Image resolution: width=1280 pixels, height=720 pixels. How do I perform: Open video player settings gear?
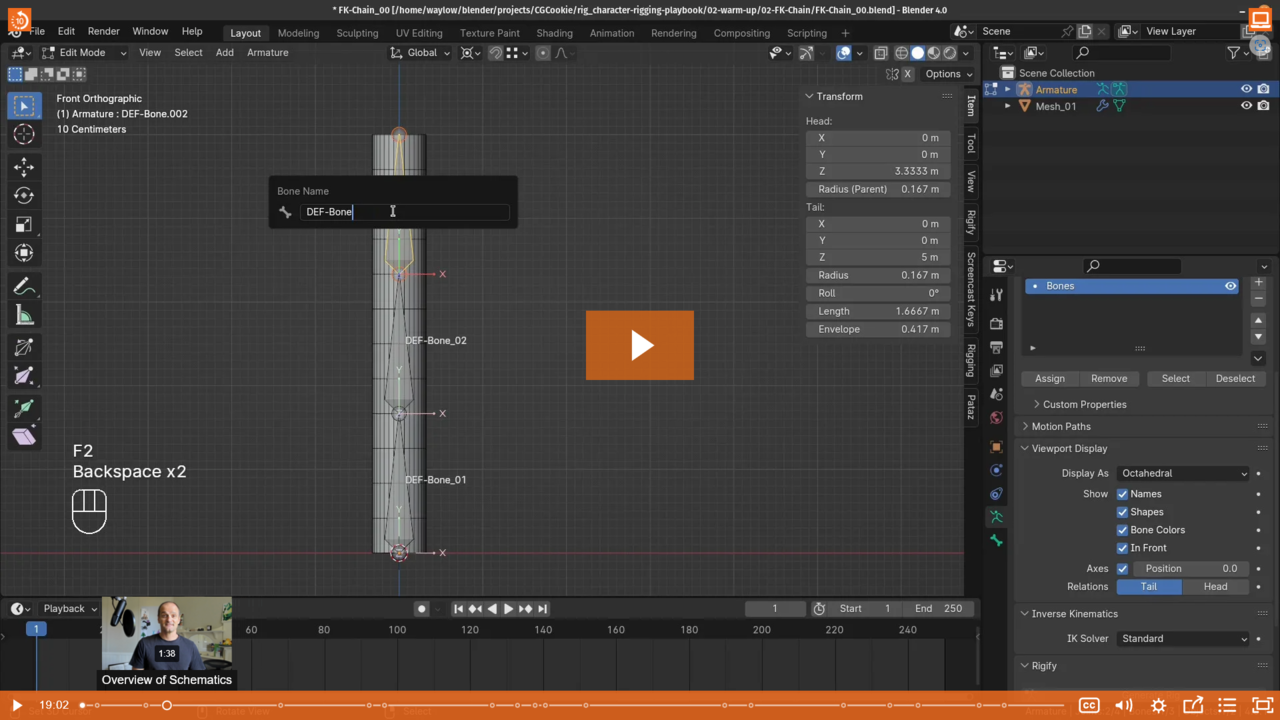[1159, 705]
